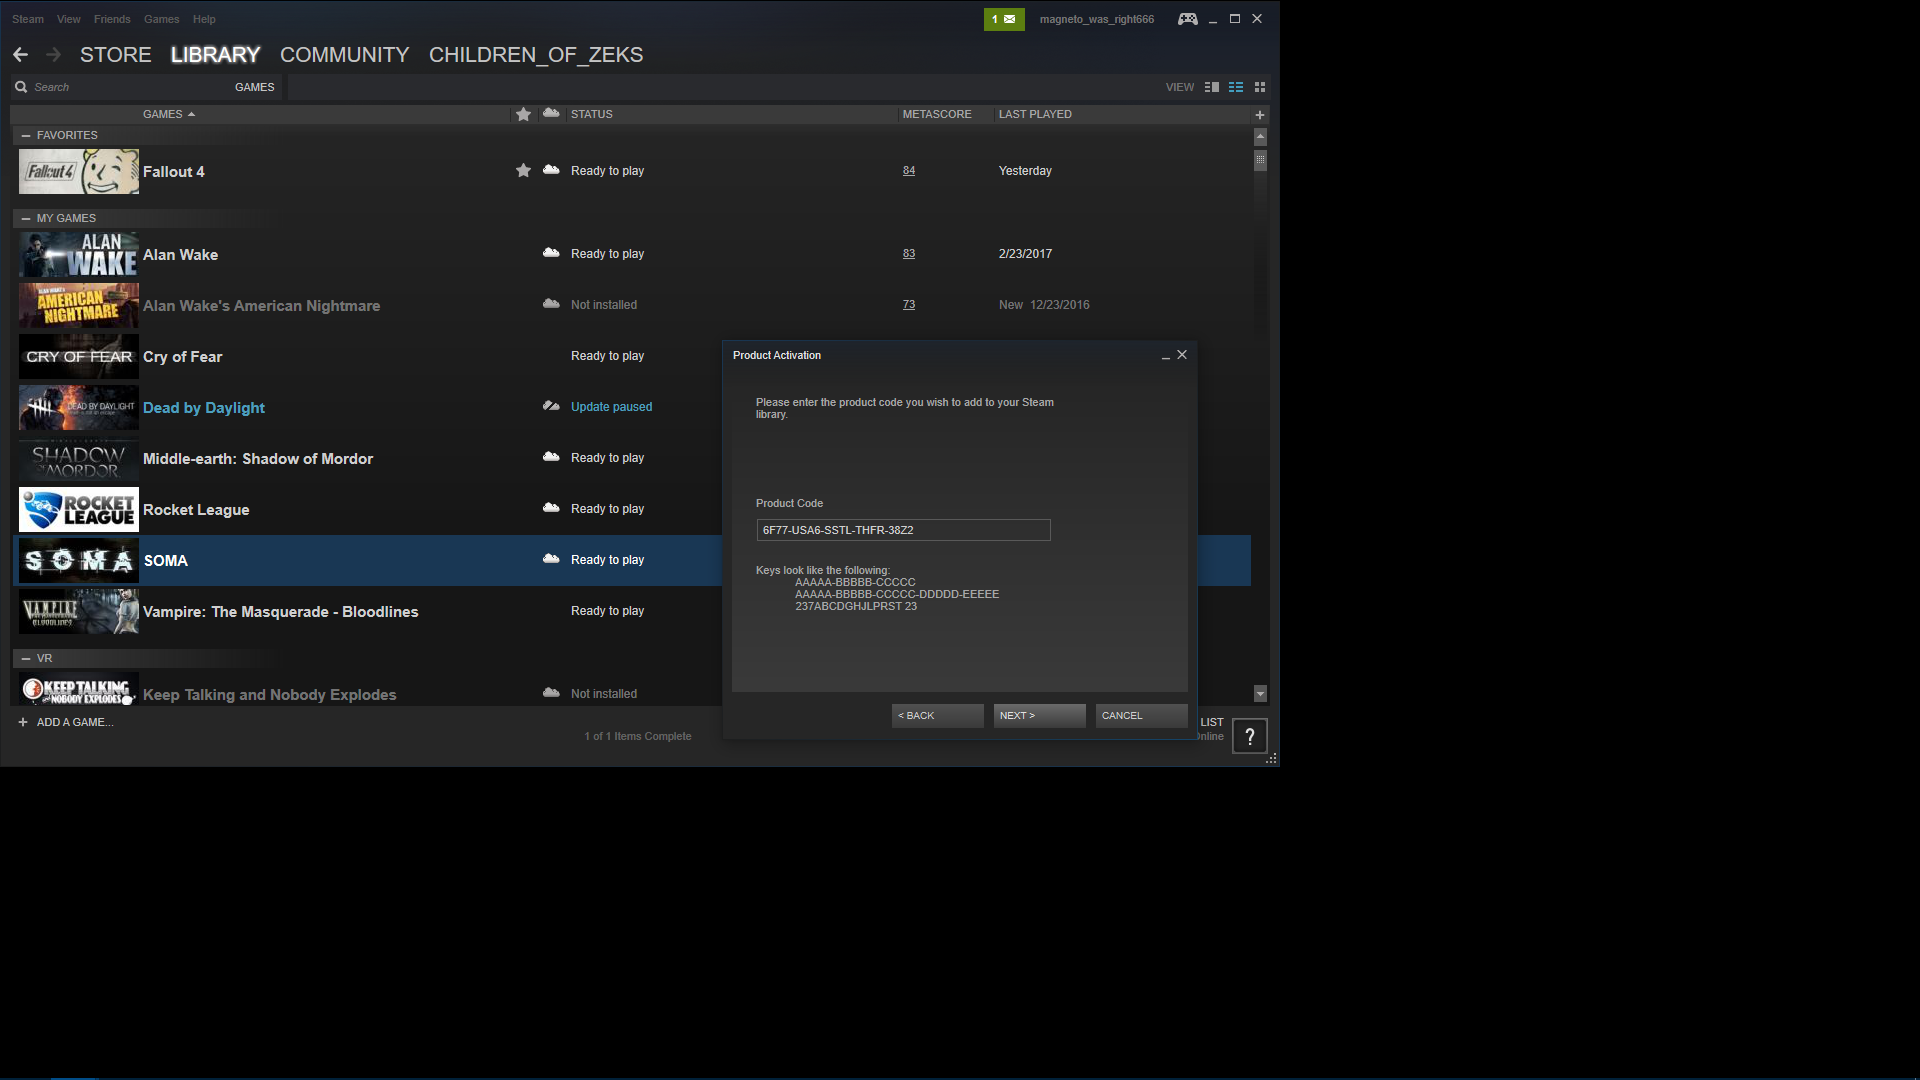Sort by Last Played column header
This screenshot has width=1920, height=1080.
click(x=1035, y=114)
